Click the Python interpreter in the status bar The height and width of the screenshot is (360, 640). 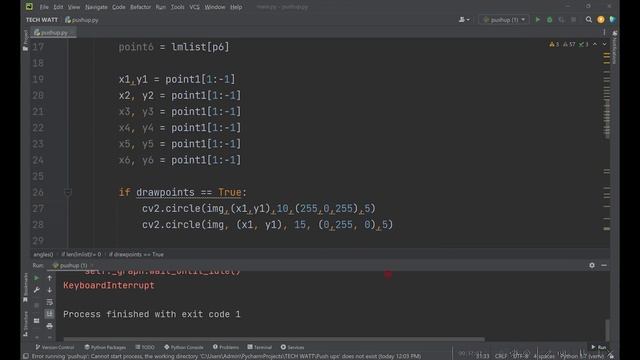pyautogui.click(x=582, y=356)
